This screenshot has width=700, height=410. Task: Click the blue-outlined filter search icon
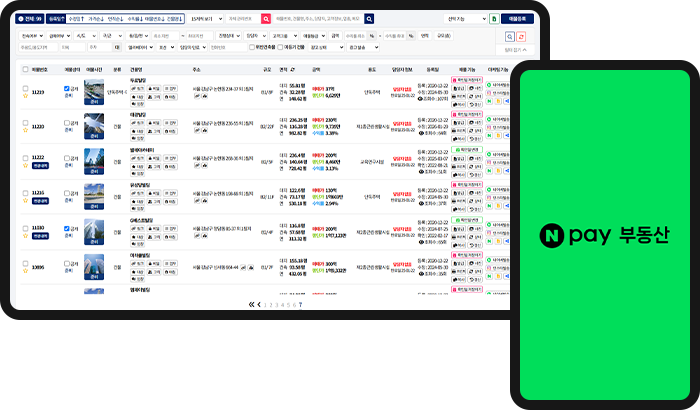510,37
